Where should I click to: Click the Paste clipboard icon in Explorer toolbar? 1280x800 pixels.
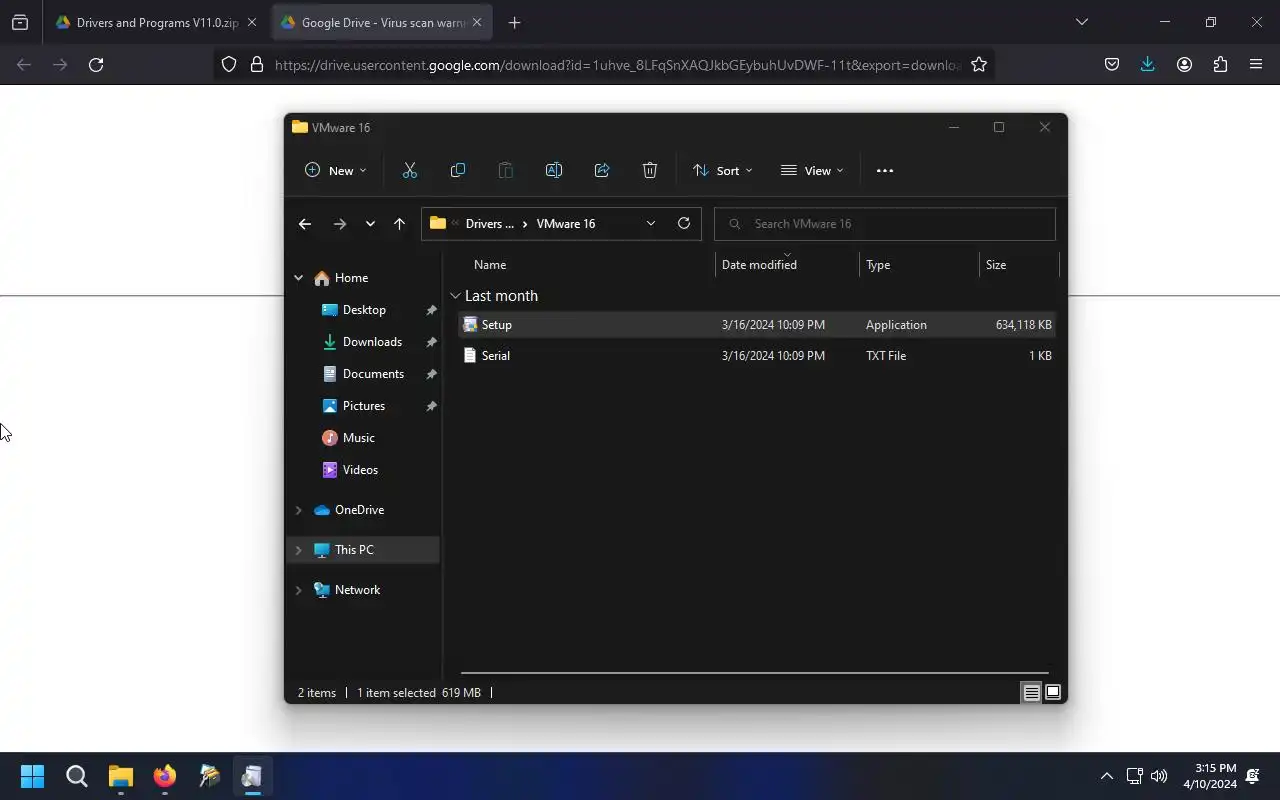point(506,170)
